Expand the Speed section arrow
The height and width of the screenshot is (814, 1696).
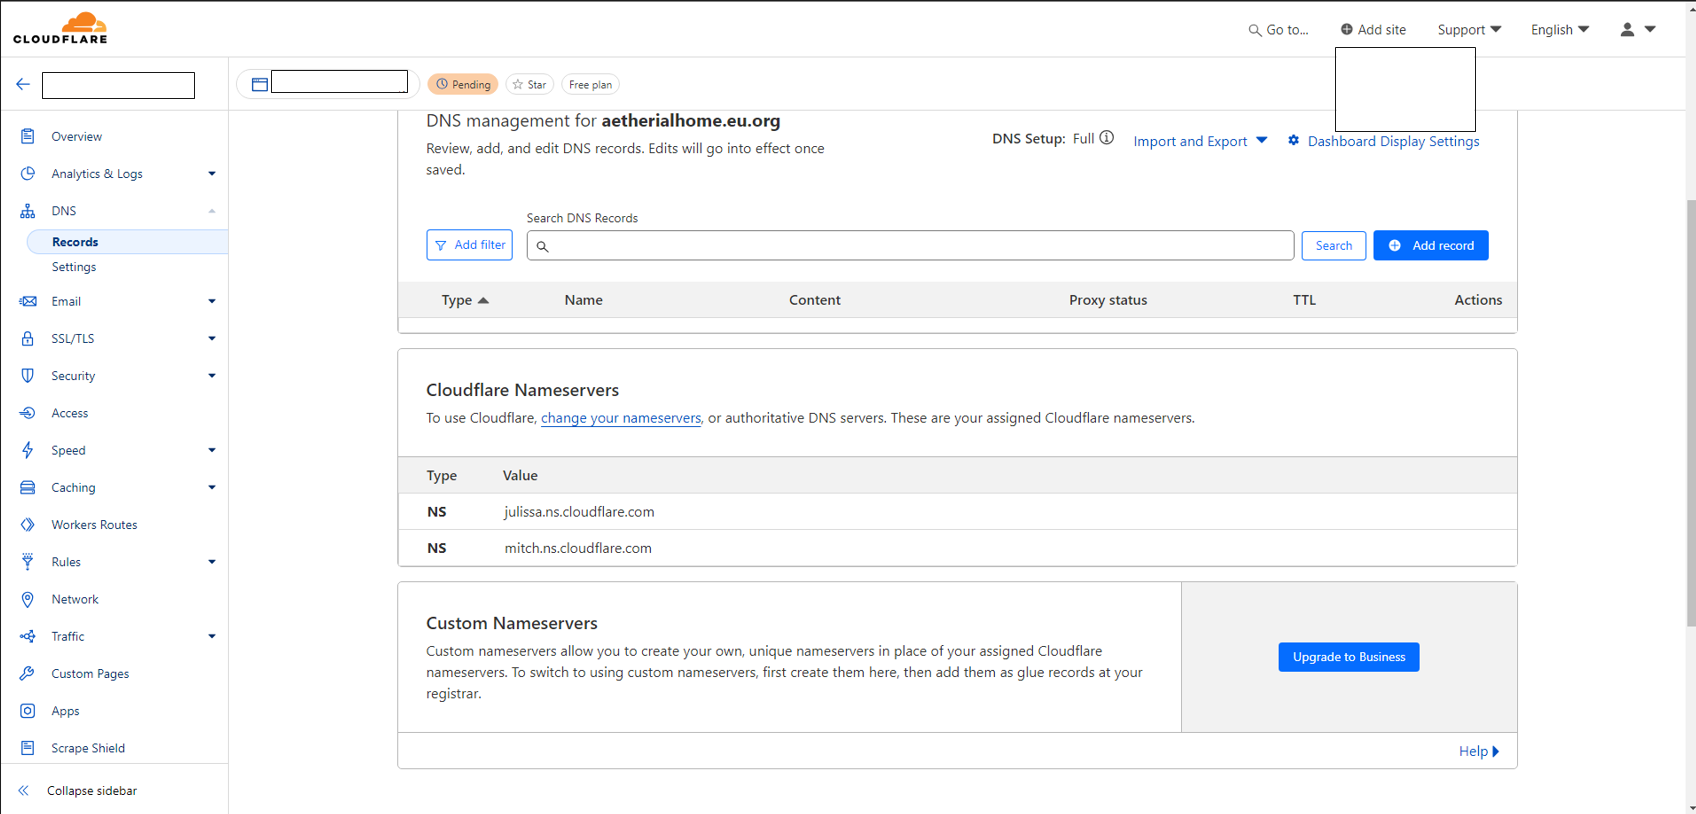click(212, 450)
